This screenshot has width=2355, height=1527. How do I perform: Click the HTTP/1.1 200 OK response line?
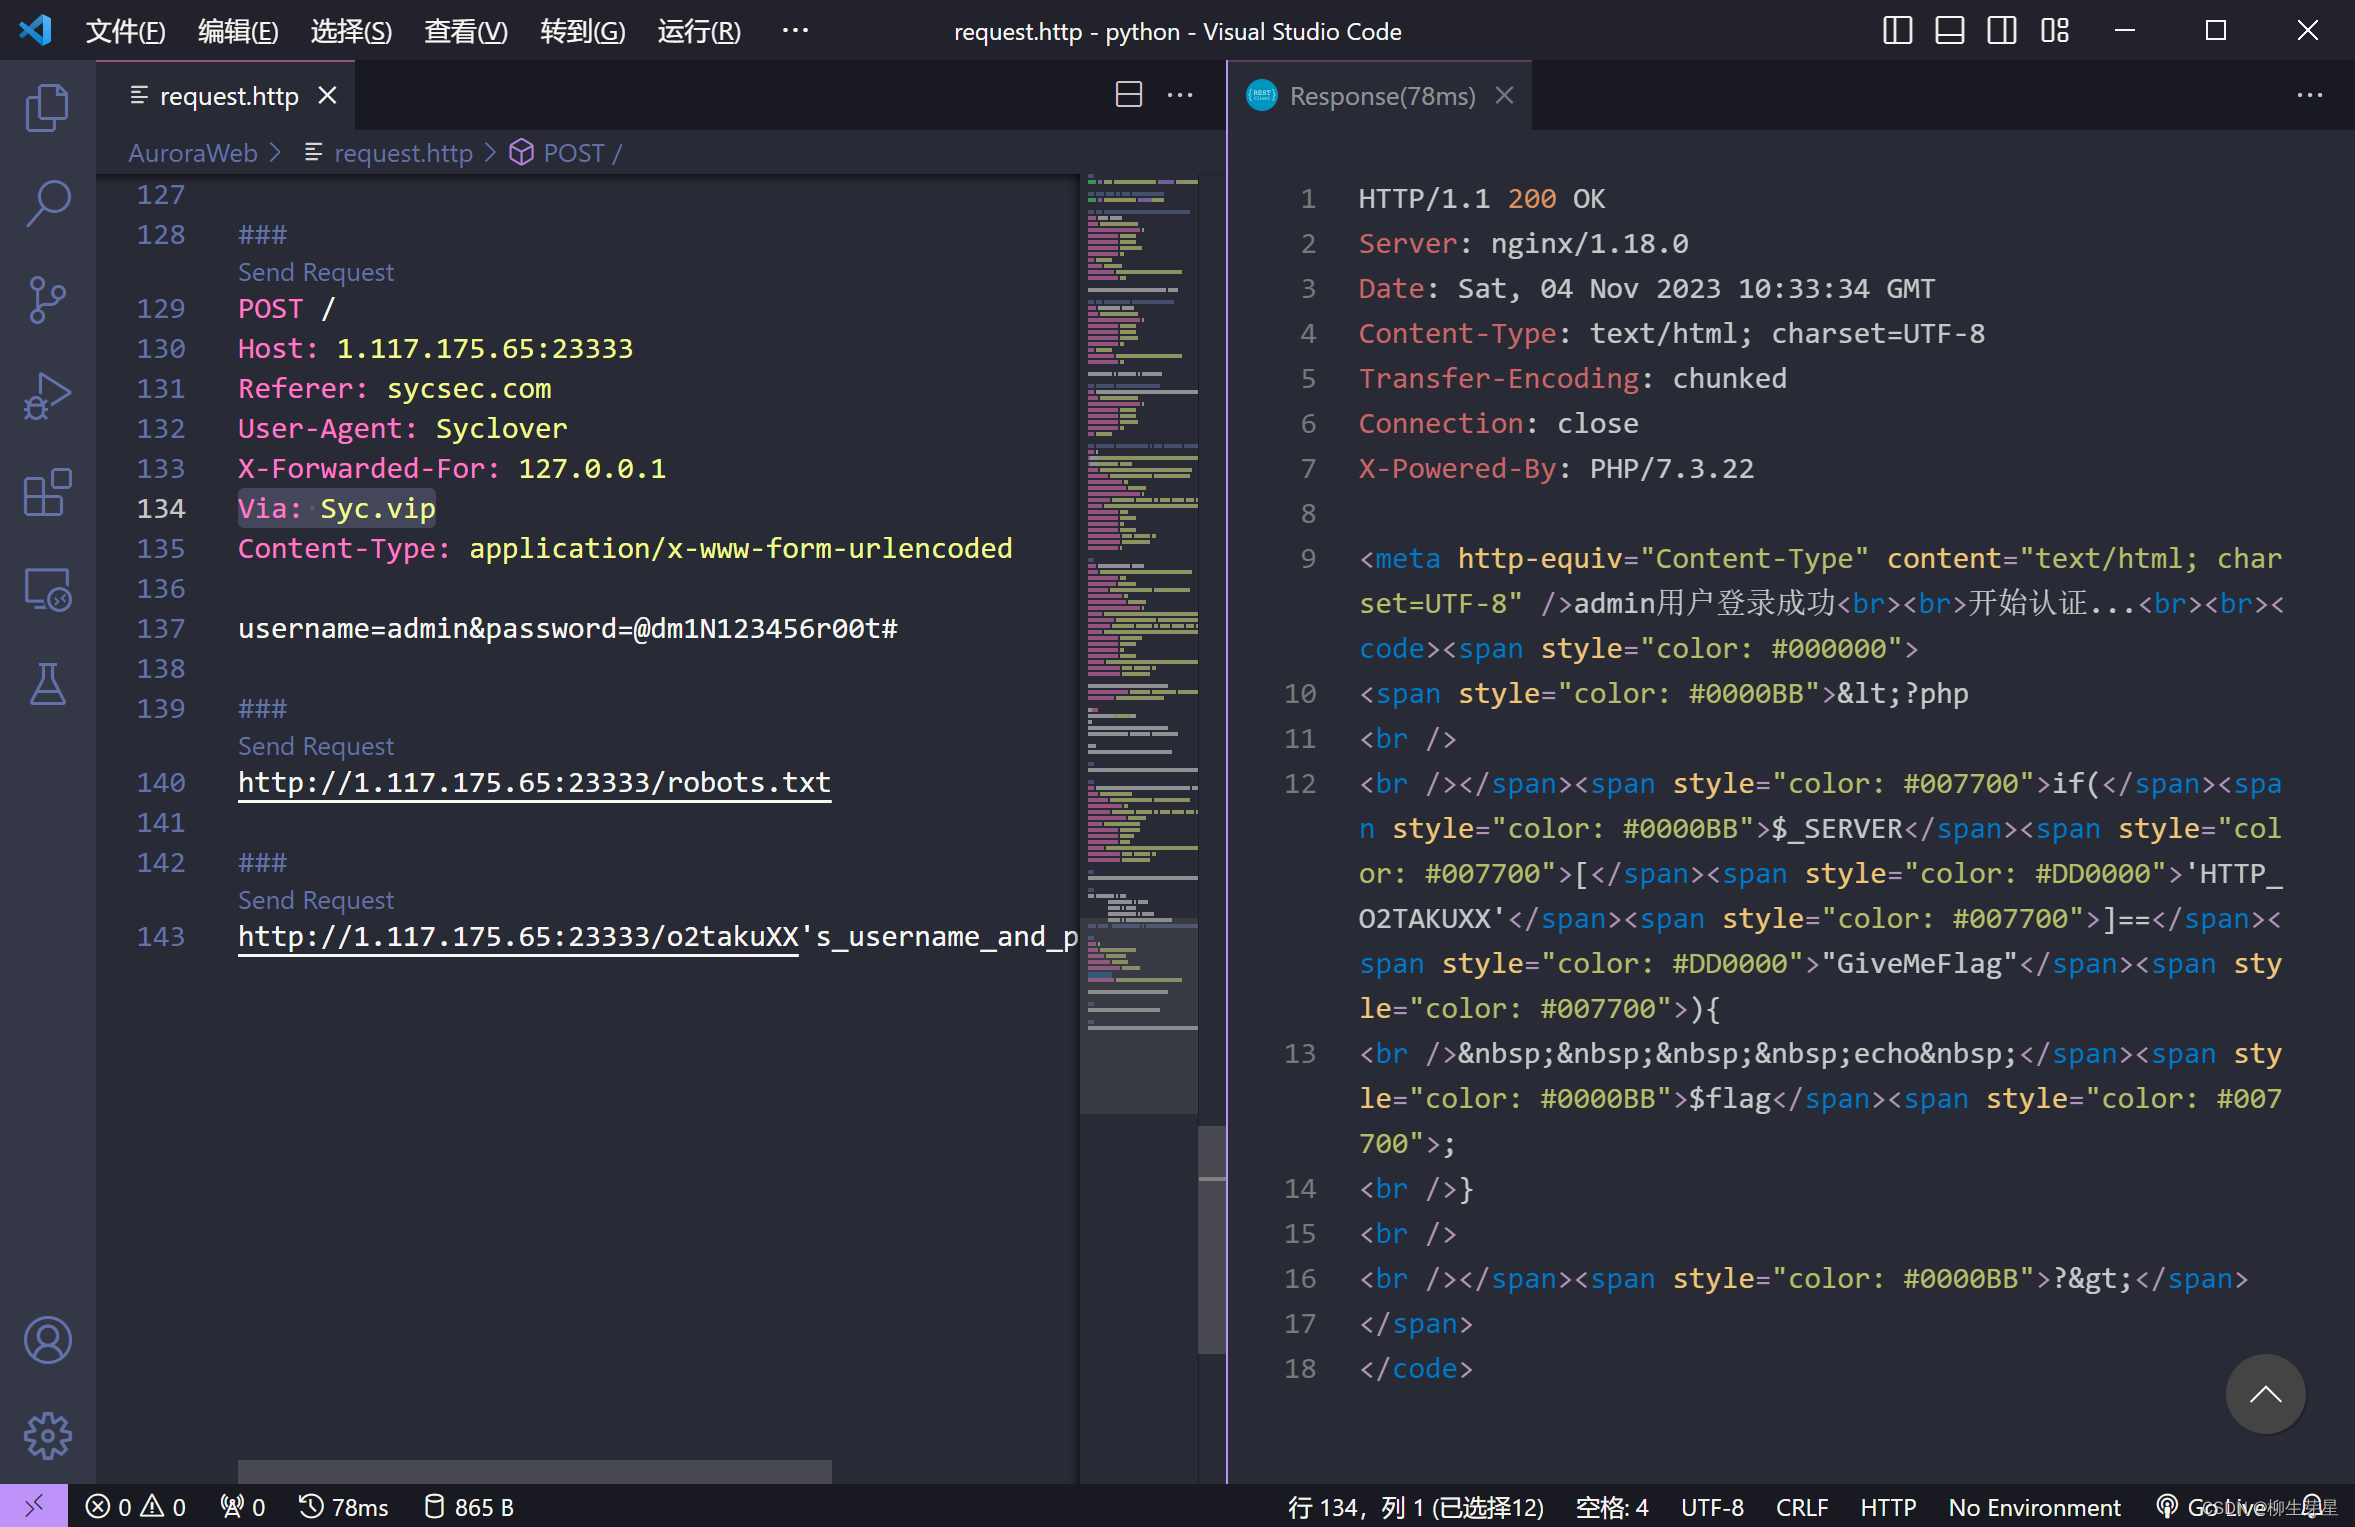[1481, 198]
